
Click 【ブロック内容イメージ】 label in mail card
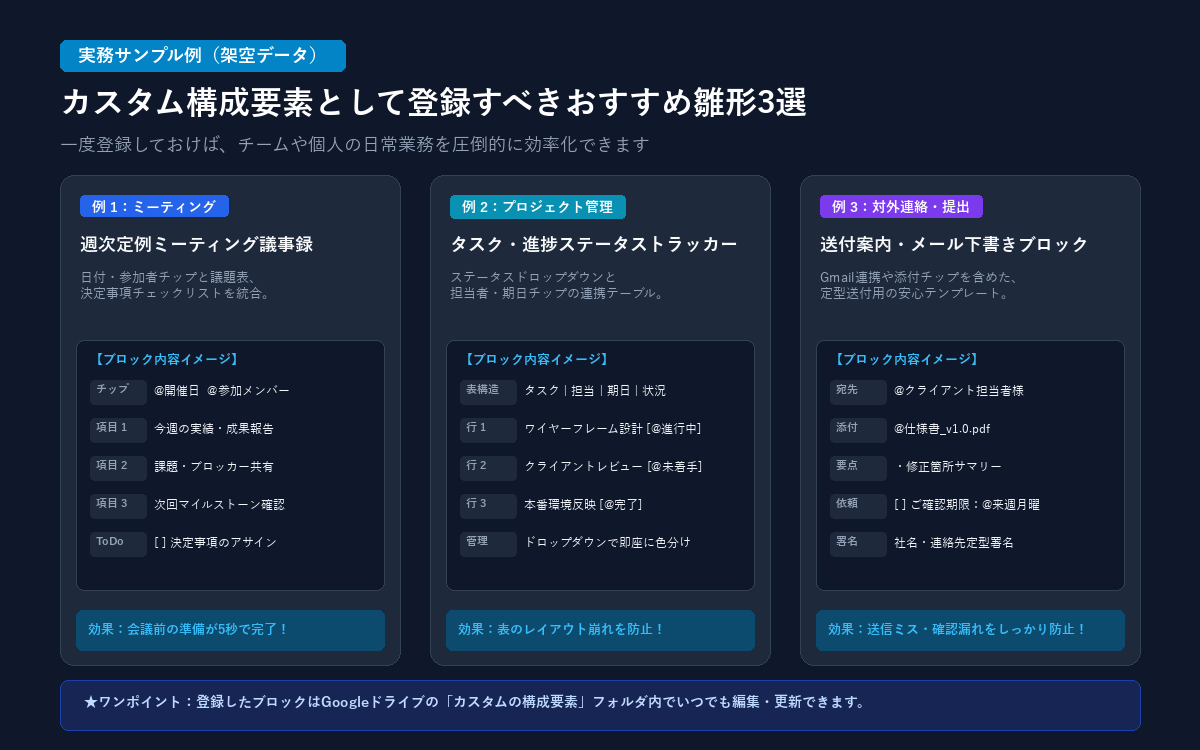click(x=907, y=359)
